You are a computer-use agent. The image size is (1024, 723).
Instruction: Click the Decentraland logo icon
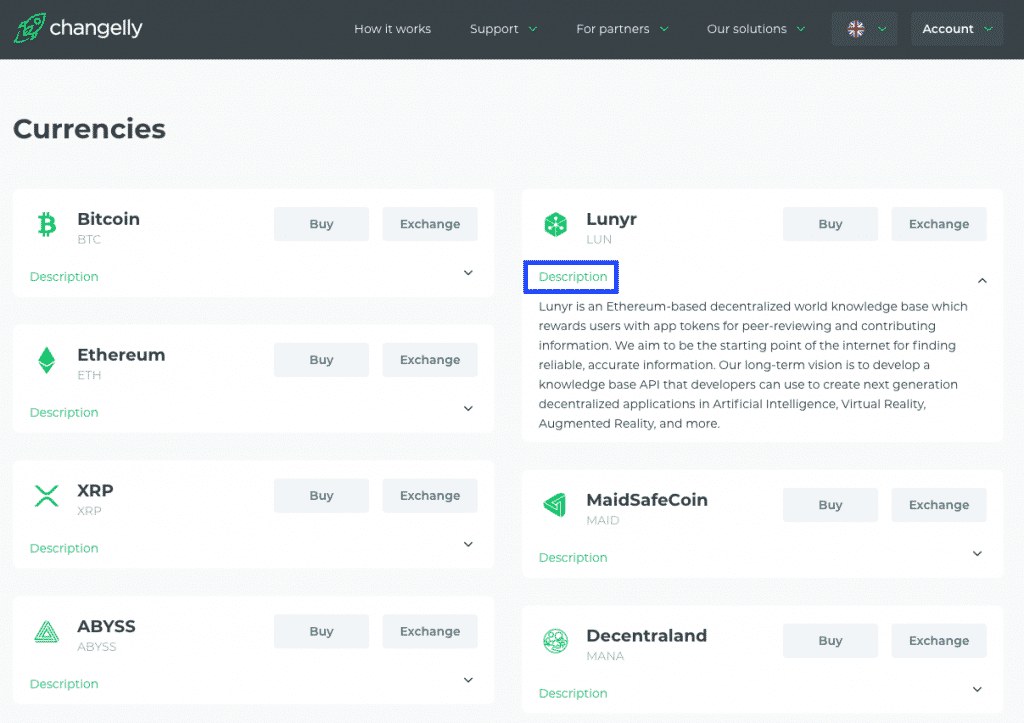tap(556, 641)
